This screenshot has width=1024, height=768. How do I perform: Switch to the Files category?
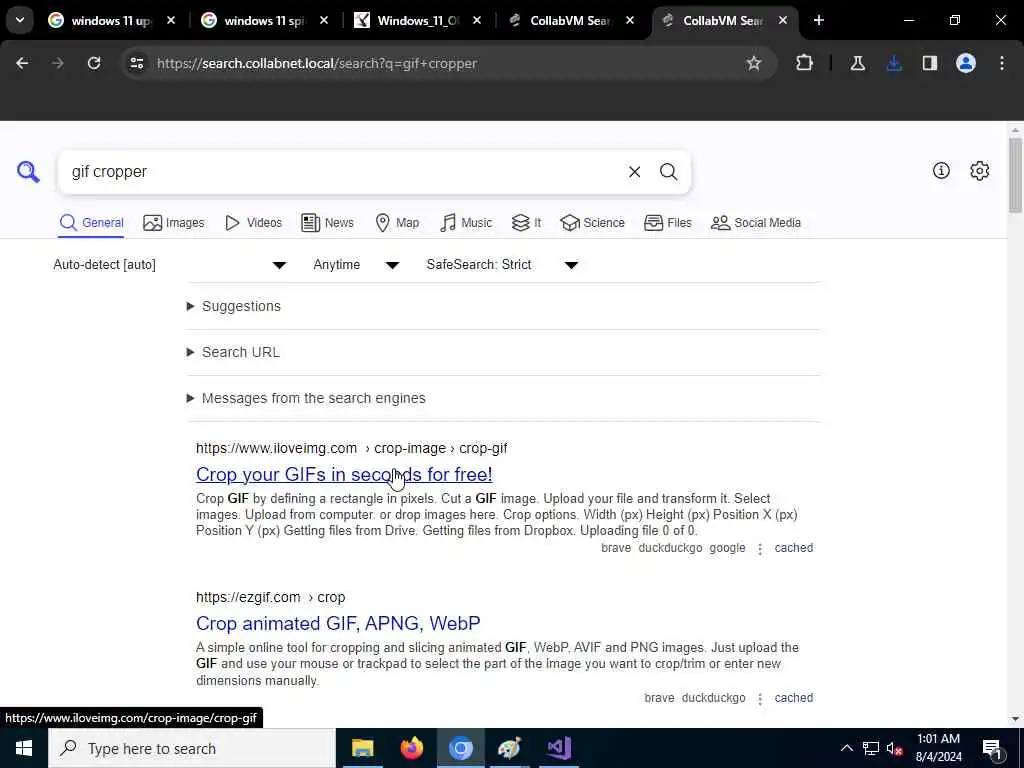[667, 223]
